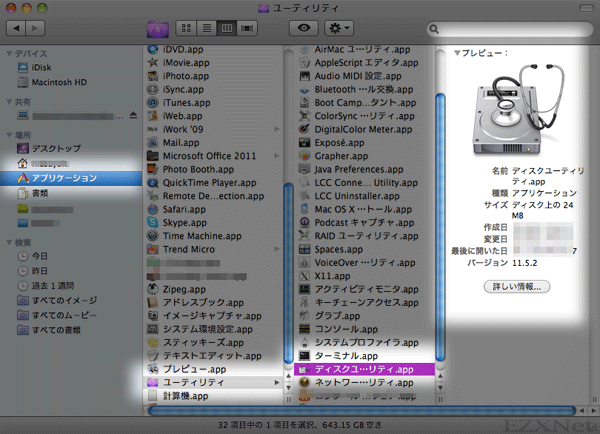The width and height of the screenshot is (600, 434).
Task: Focus the Finder search field
Action: 510,29
